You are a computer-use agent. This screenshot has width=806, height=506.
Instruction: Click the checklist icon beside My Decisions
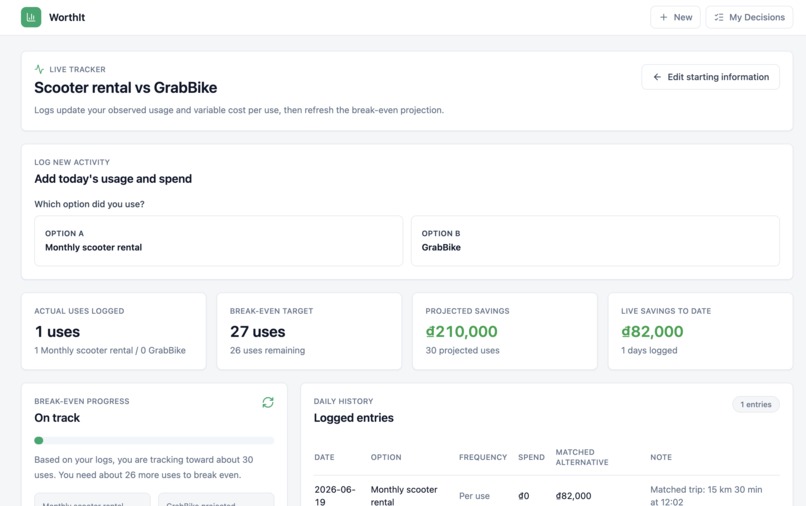[719, 17]
